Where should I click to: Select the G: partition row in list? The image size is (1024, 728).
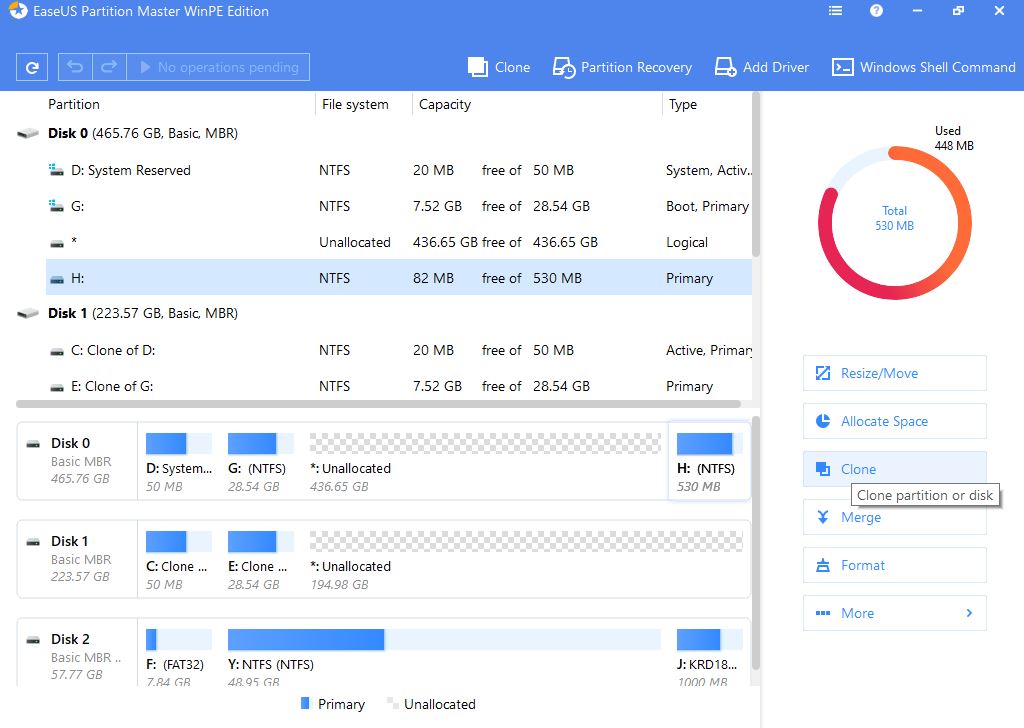[398, 206]
